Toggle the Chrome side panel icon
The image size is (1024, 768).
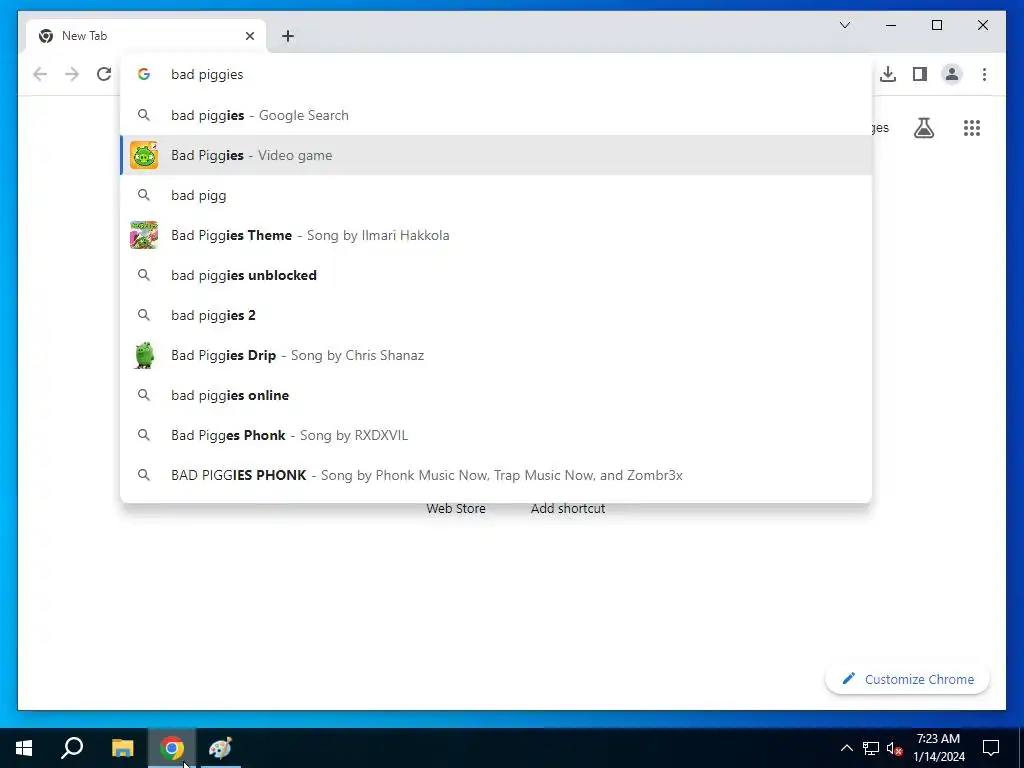click(920, 74)
